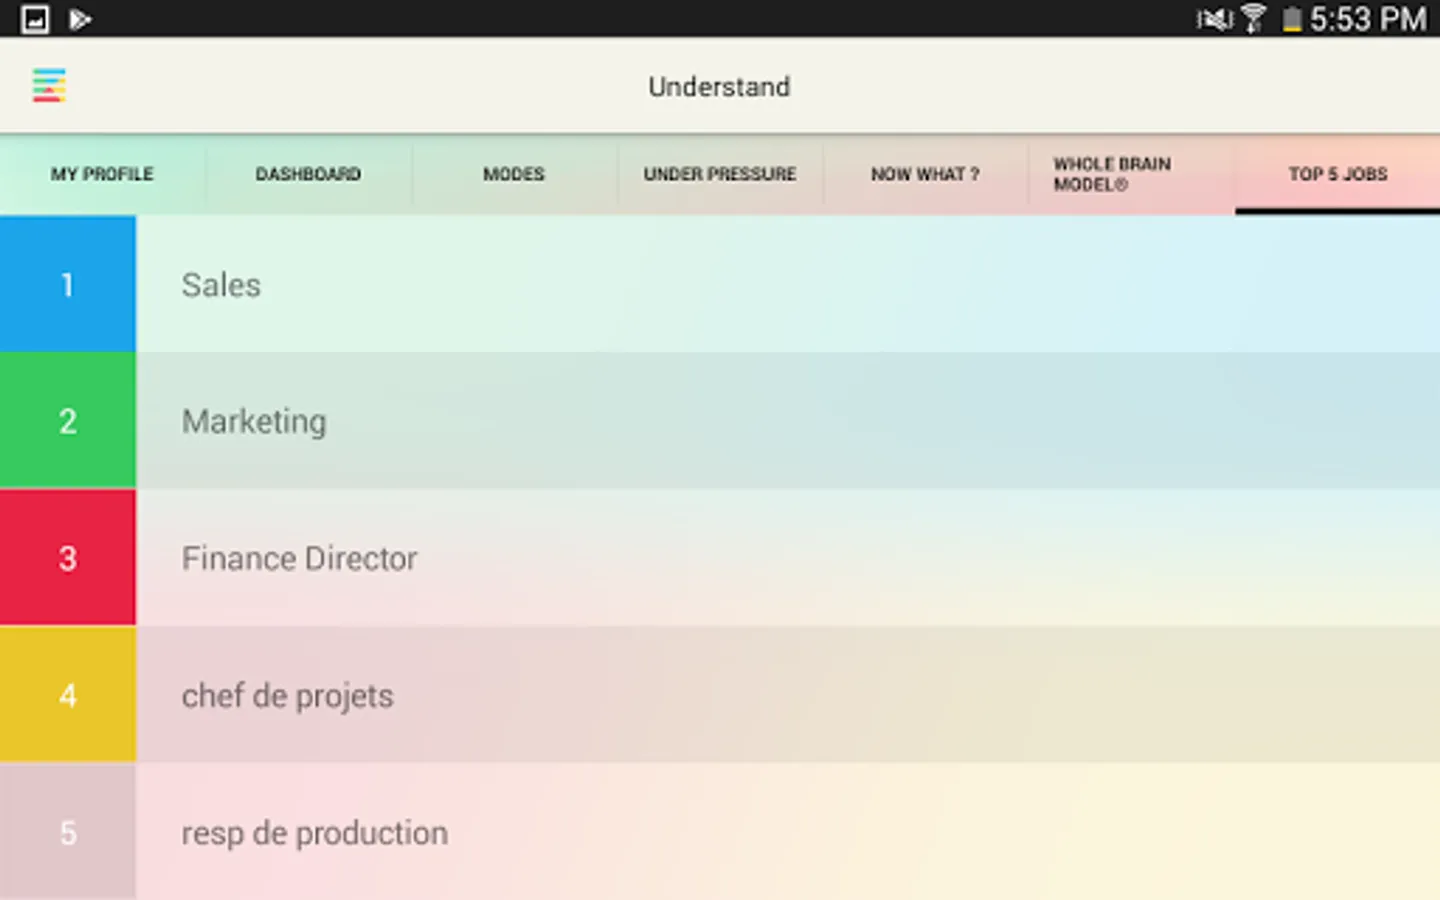Tap the picture icon in status bar
Image resolution: width=1440 pixels, height=900 pixels.
[35, 19]
